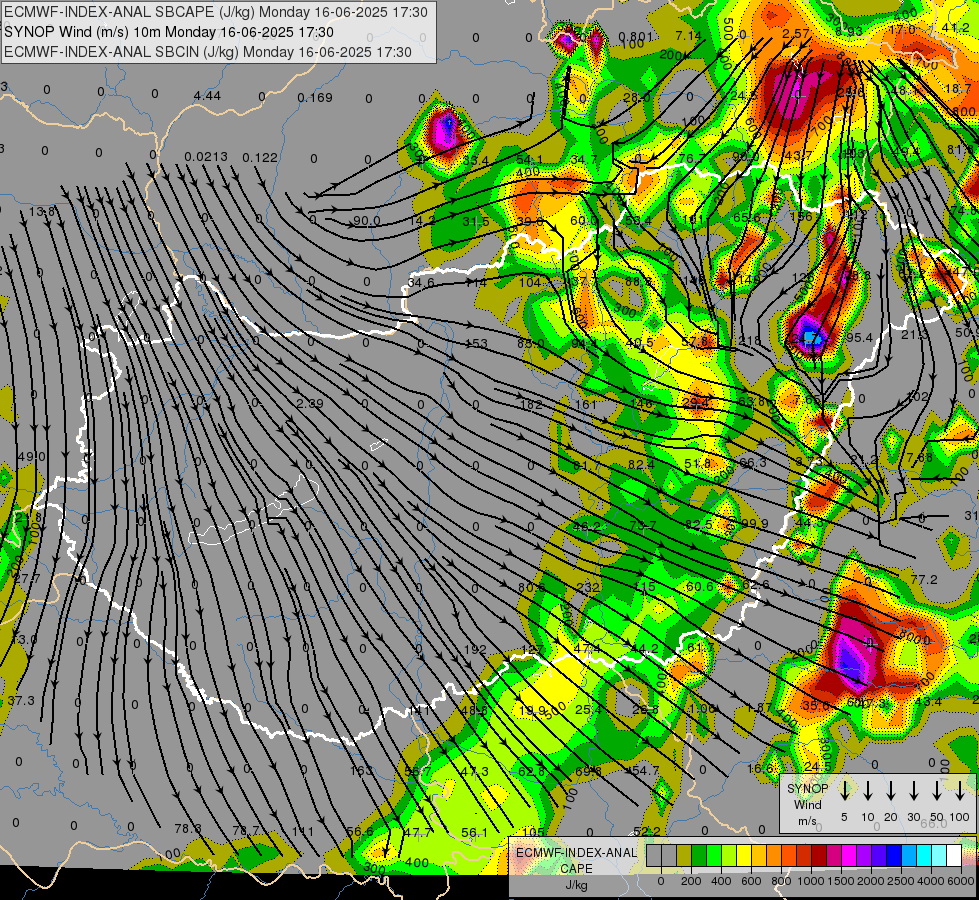Select the SYNOP Wind 10m title line
The width and height of the screenshot is (979, 900).
(169, 32)
